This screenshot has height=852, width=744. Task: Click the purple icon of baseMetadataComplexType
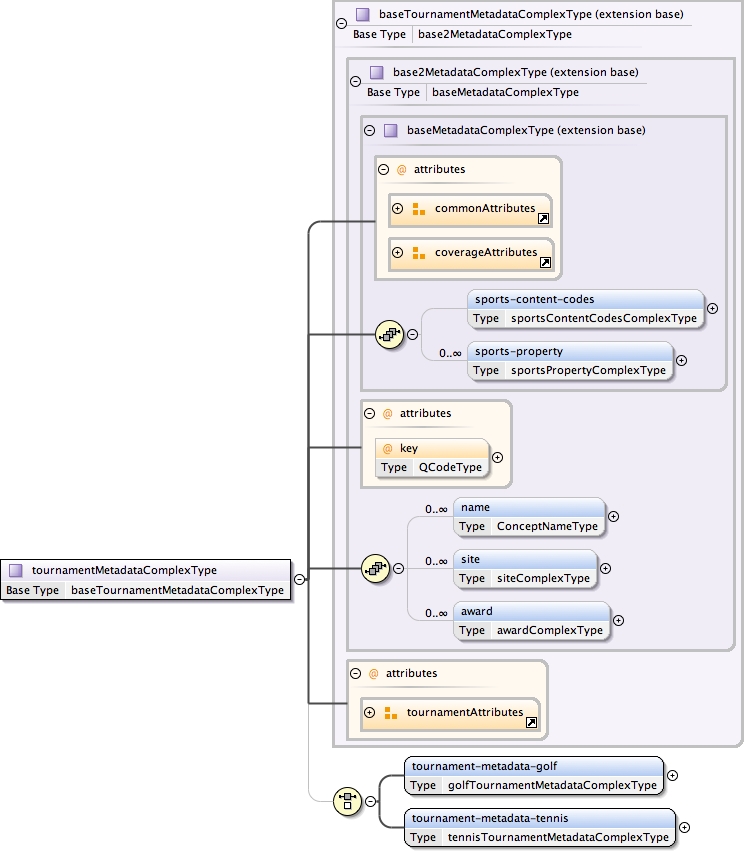[391, 130]
